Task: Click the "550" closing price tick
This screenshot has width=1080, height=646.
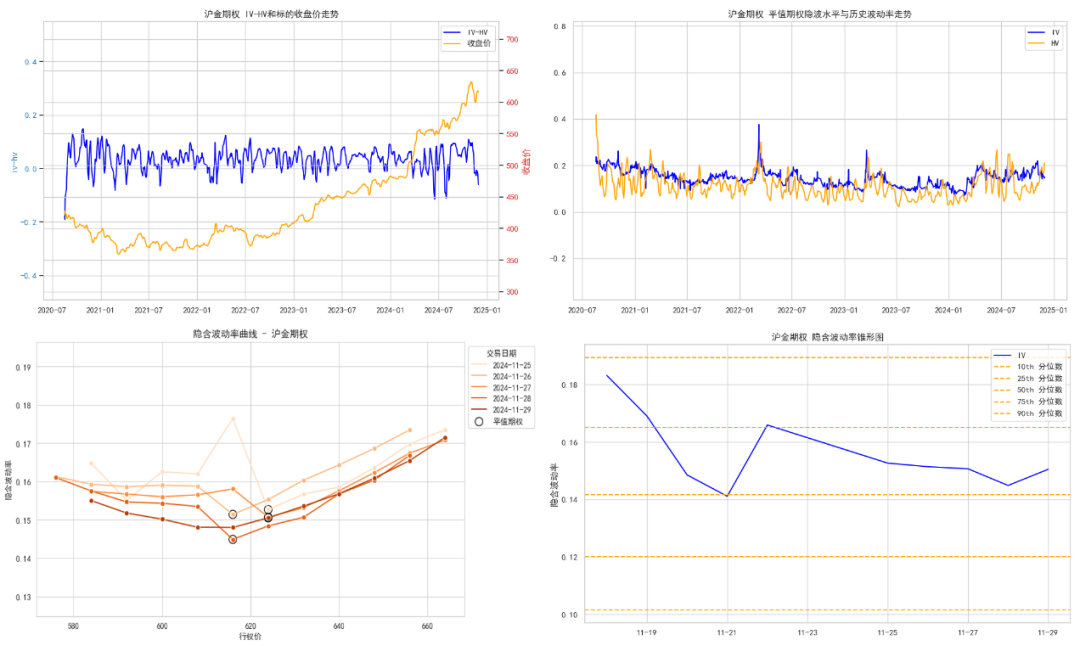Action: (512, 134)
